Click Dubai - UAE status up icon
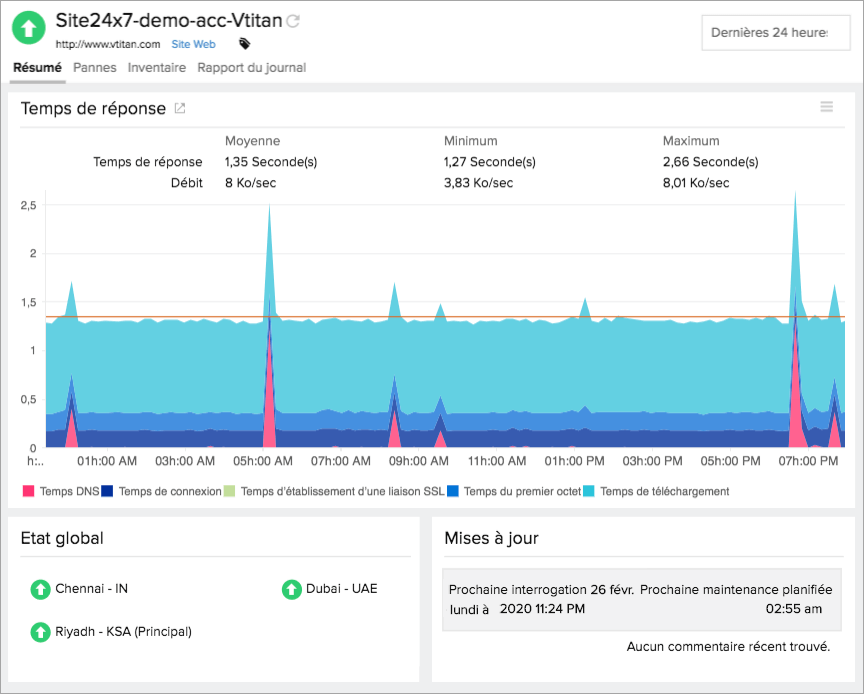 pos(291,589)
